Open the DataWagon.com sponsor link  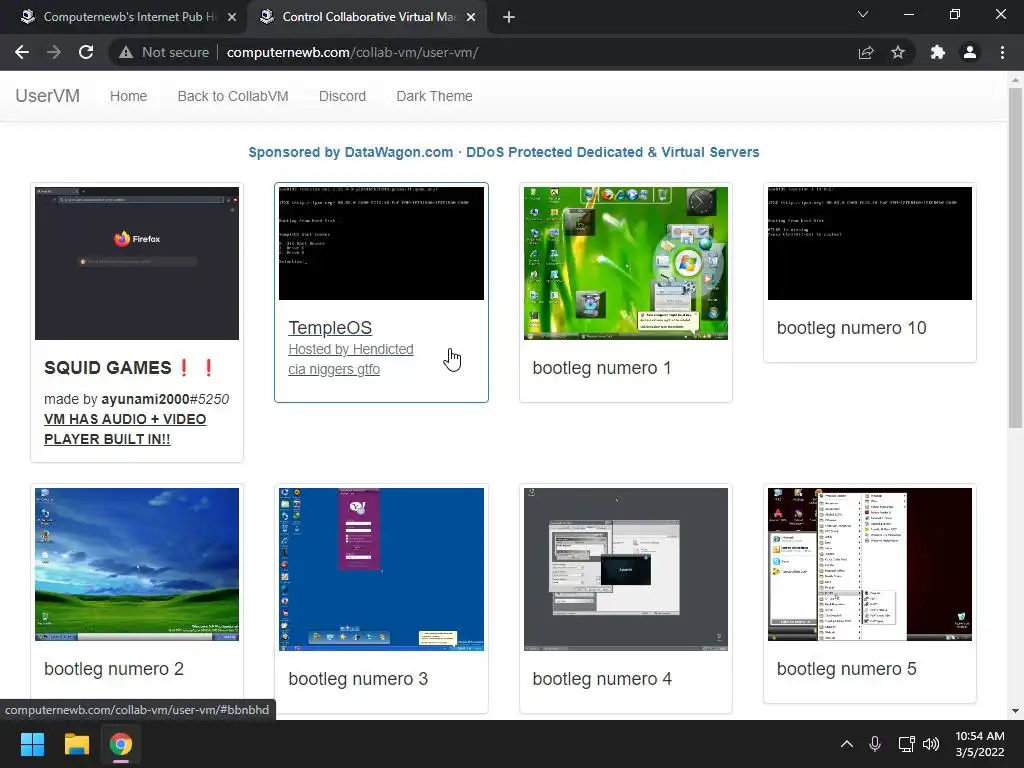tap(504, 152)
